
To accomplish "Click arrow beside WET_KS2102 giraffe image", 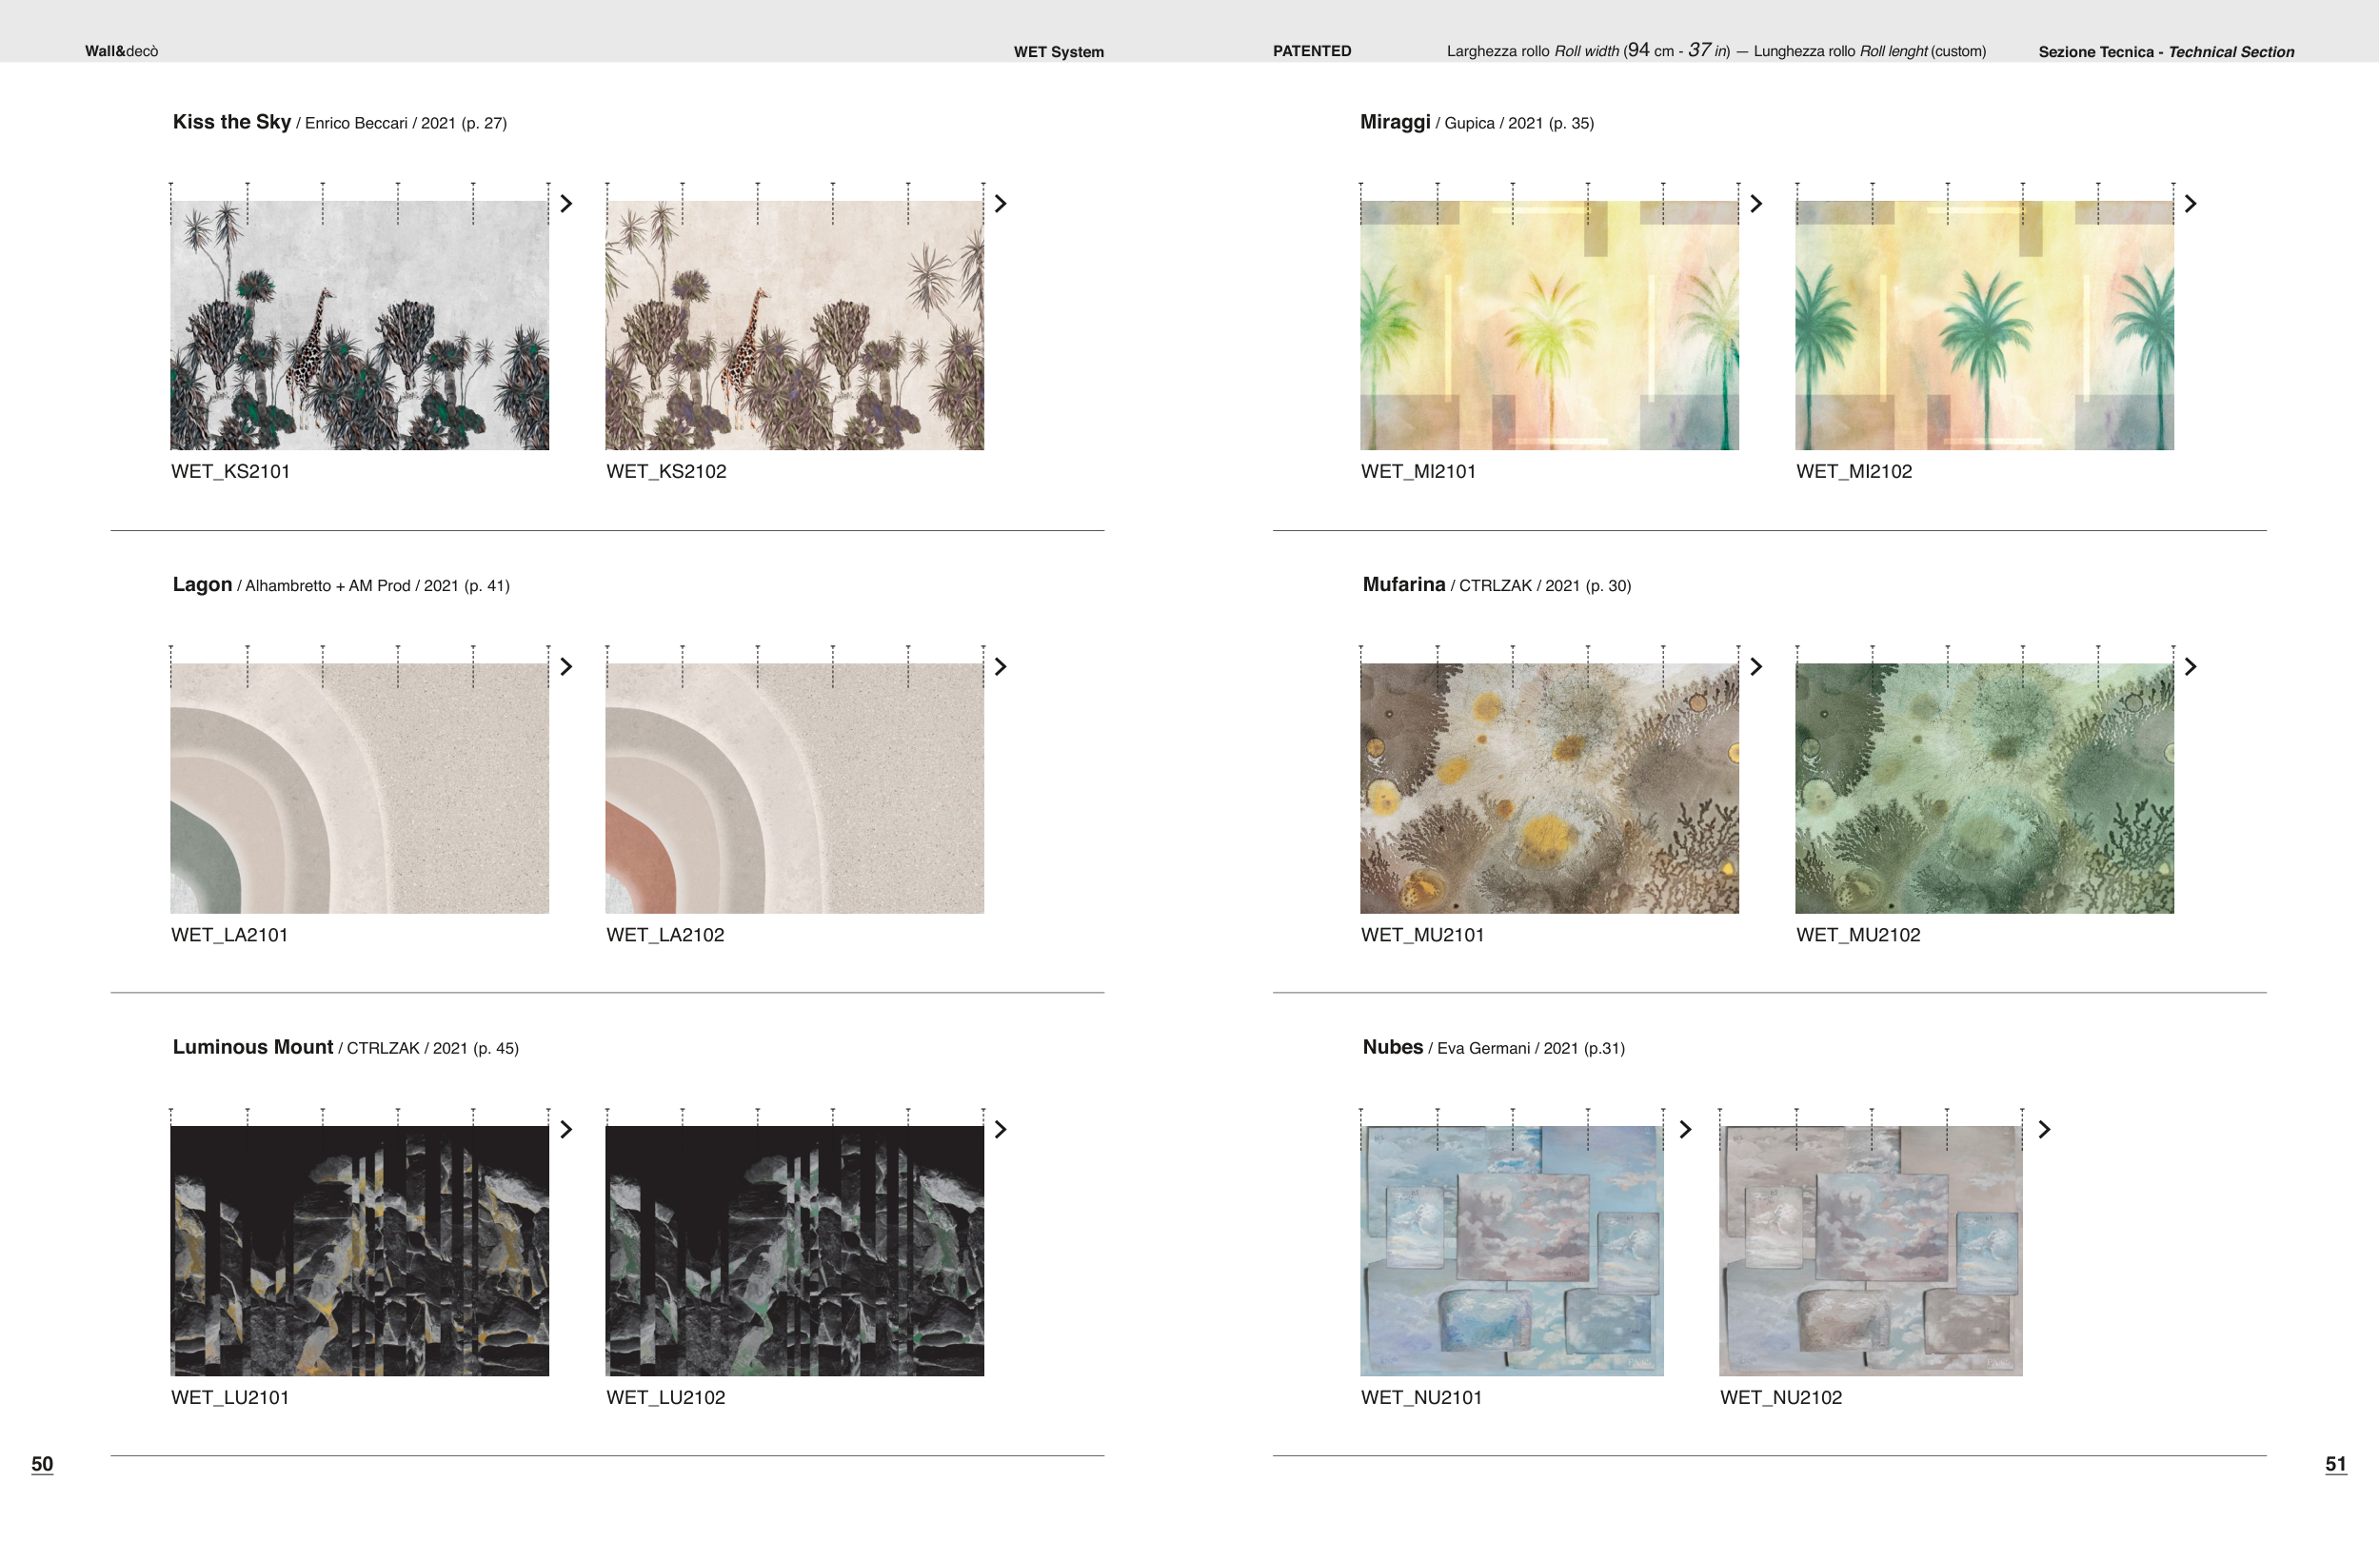I will click(1000, 204).
